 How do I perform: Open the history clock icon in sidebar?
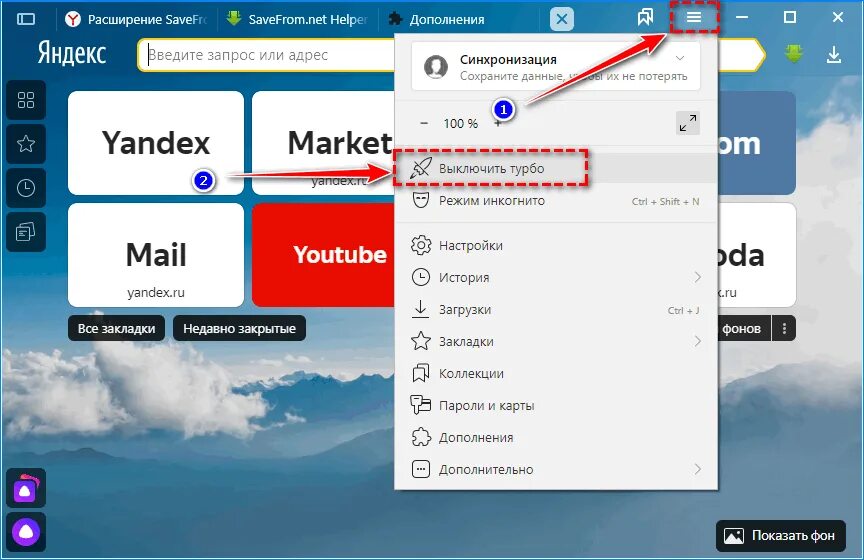[x=26, y=188]
